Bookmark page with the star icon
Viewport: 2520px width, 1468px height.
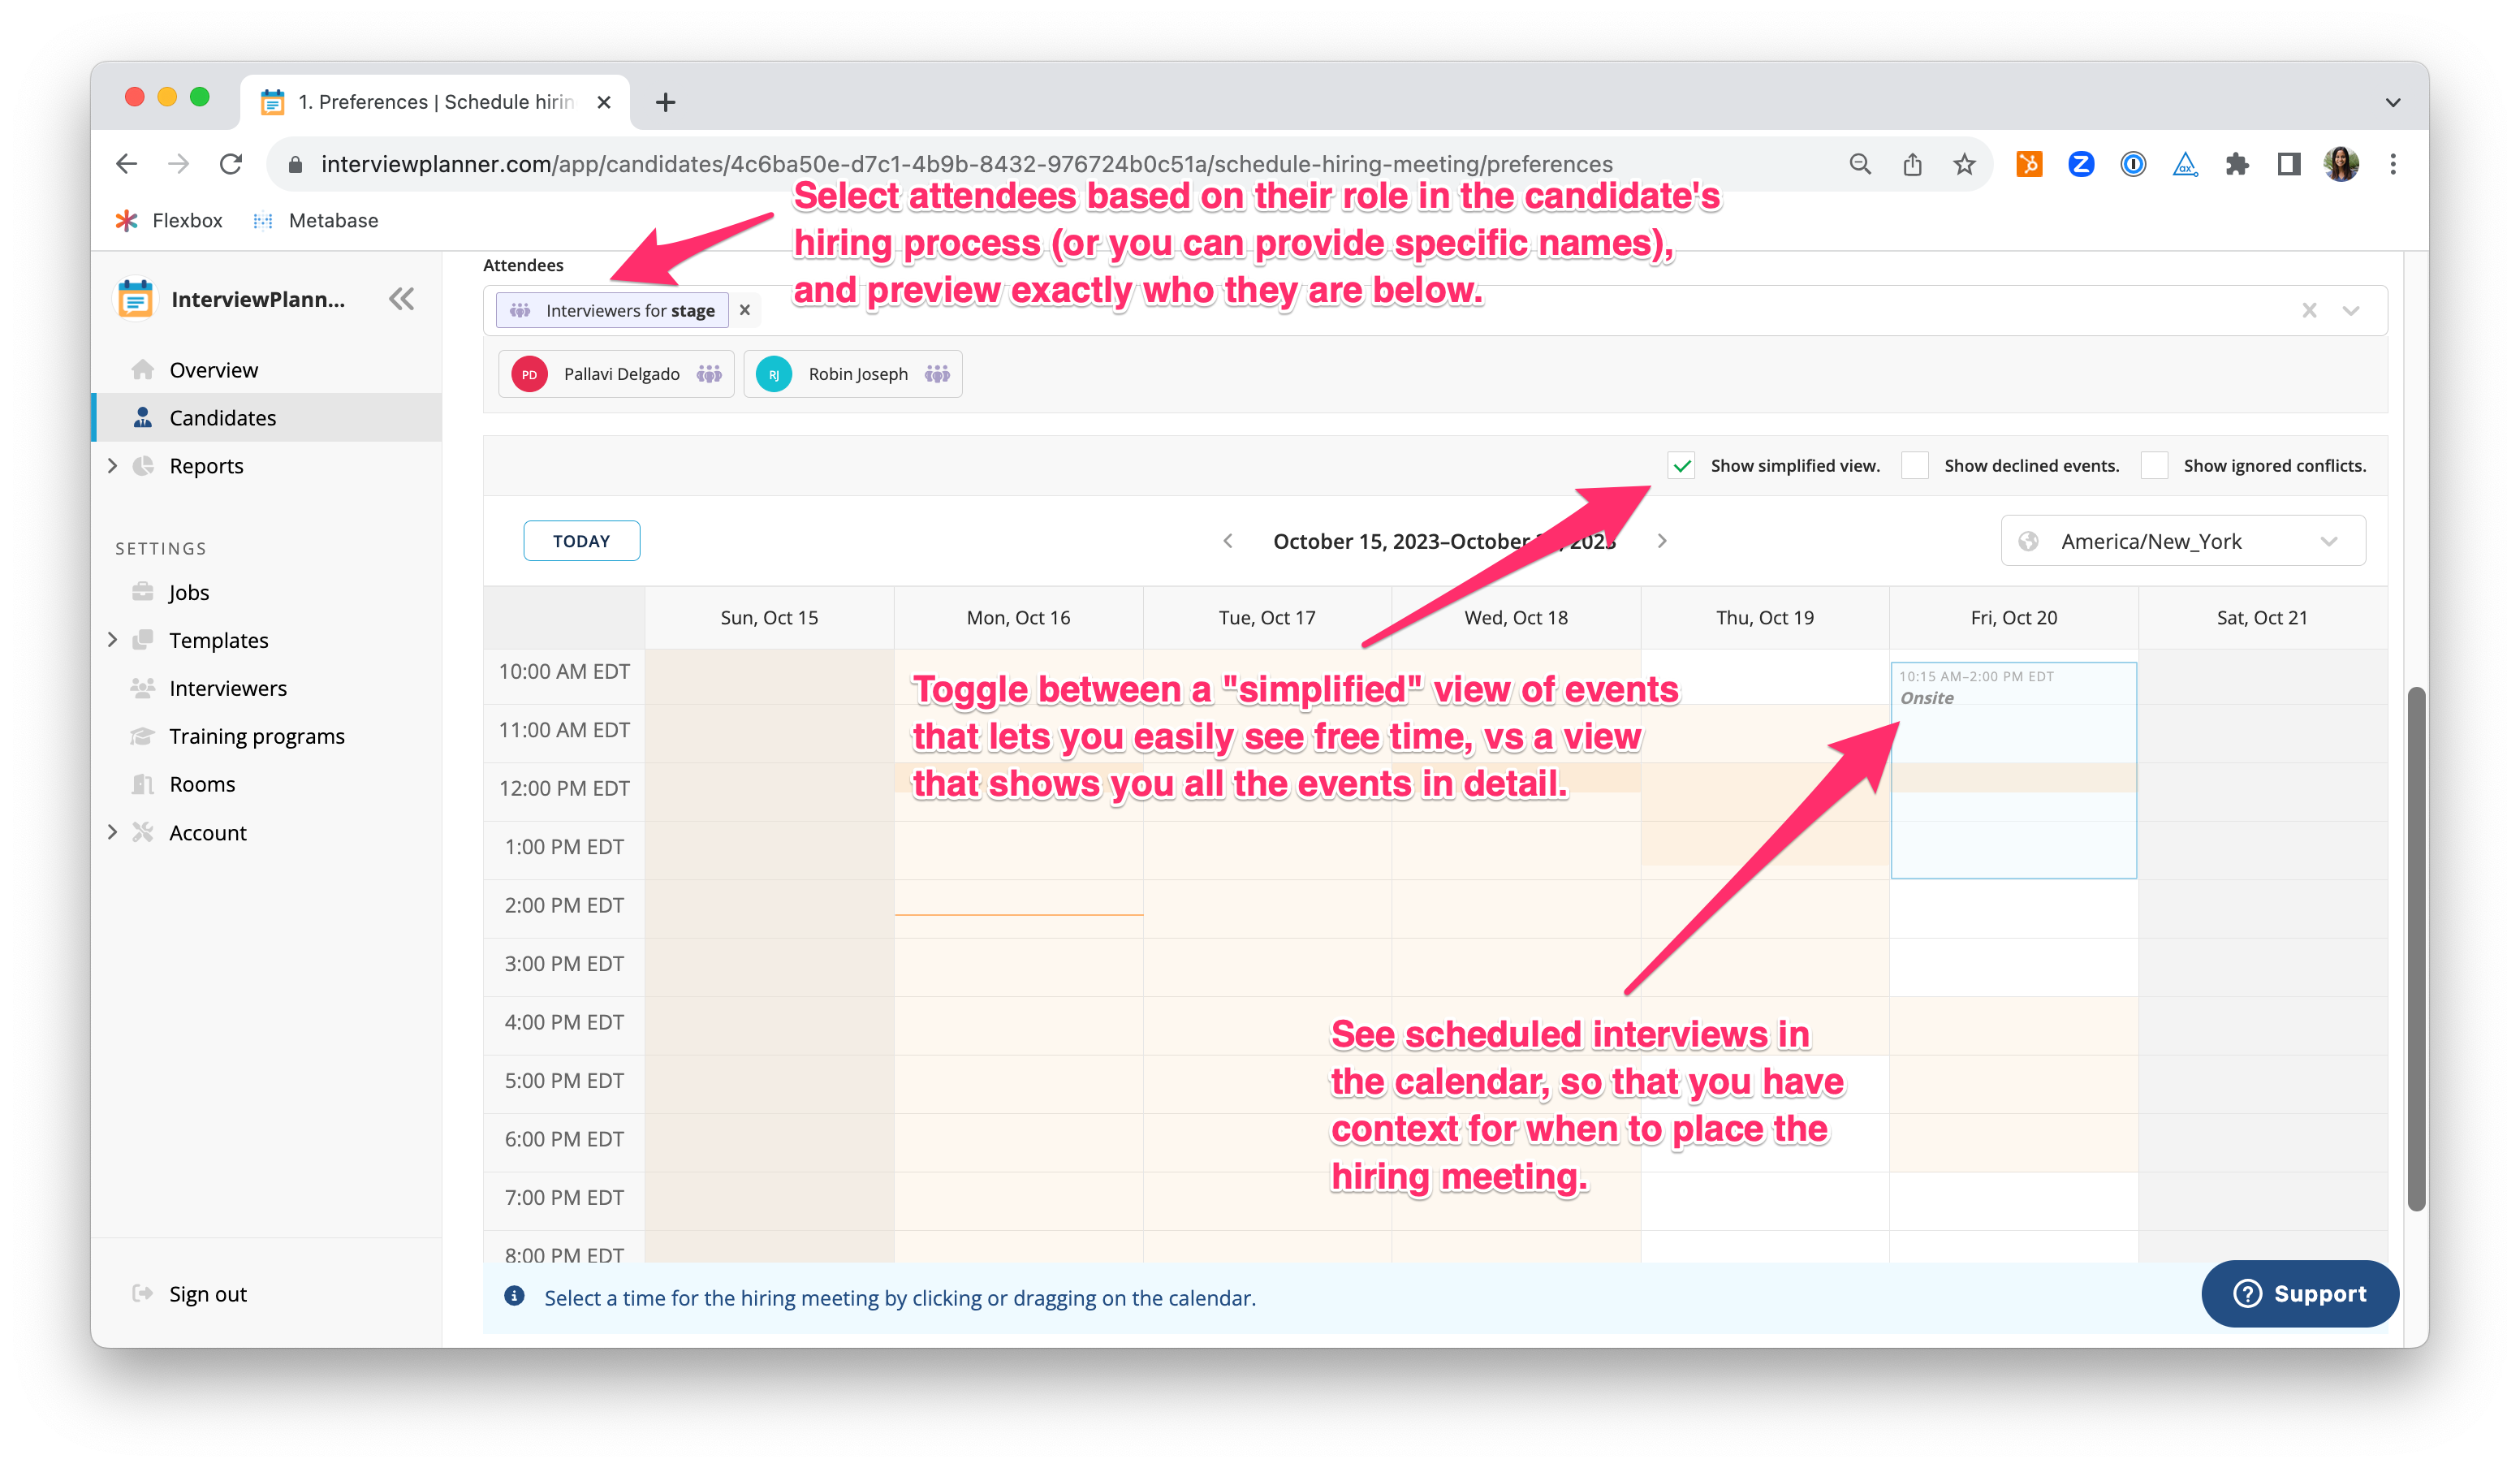(x=1964, y=164)
